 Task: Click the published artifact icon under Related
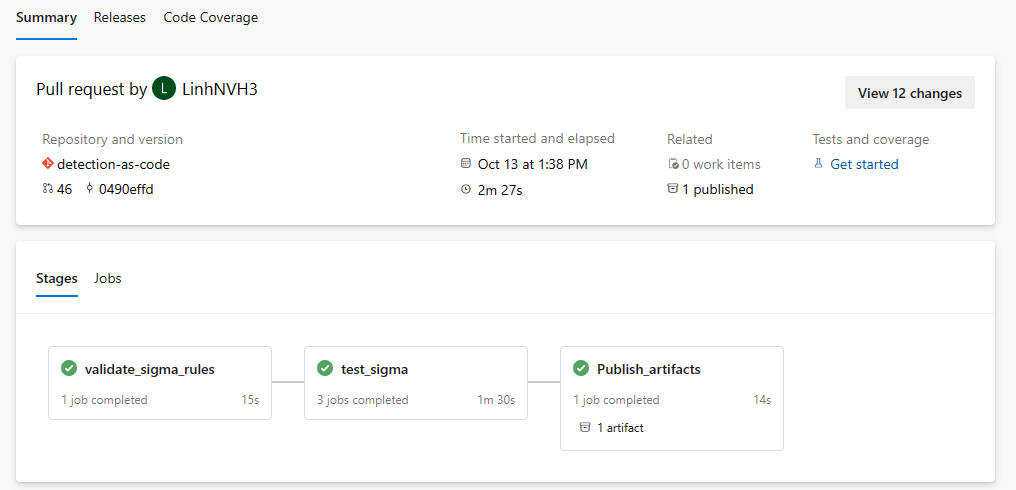coord(673,189)
